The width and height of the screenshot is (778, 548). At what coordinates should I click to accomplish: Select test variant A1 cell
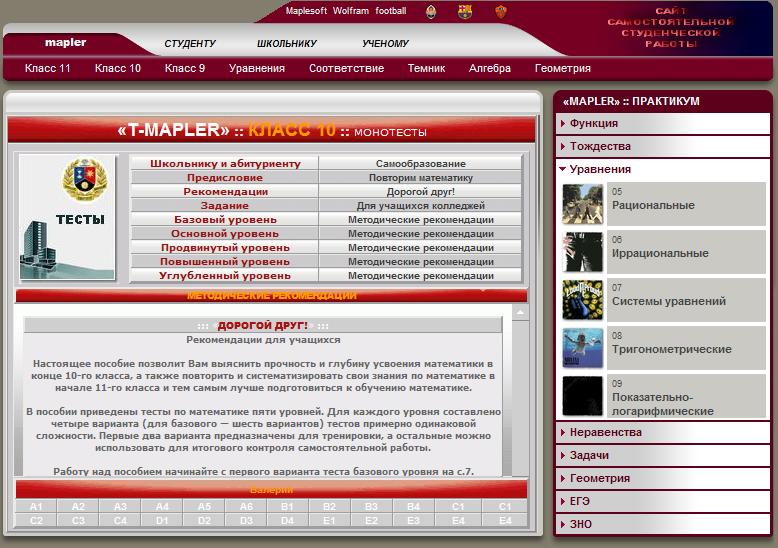[x=36, y=507]
